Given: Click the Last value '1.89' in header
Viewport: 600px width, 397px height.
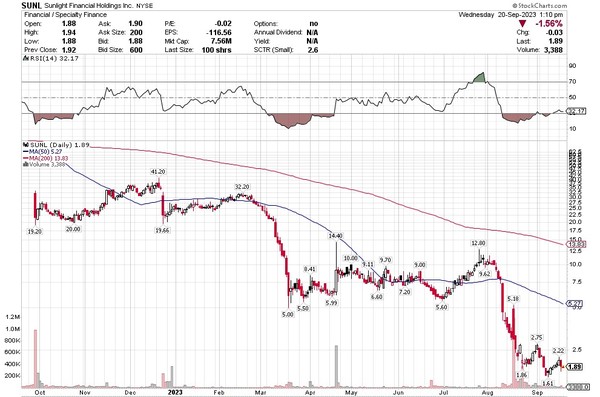Looking at the screenshot, I should coord(555,41).
